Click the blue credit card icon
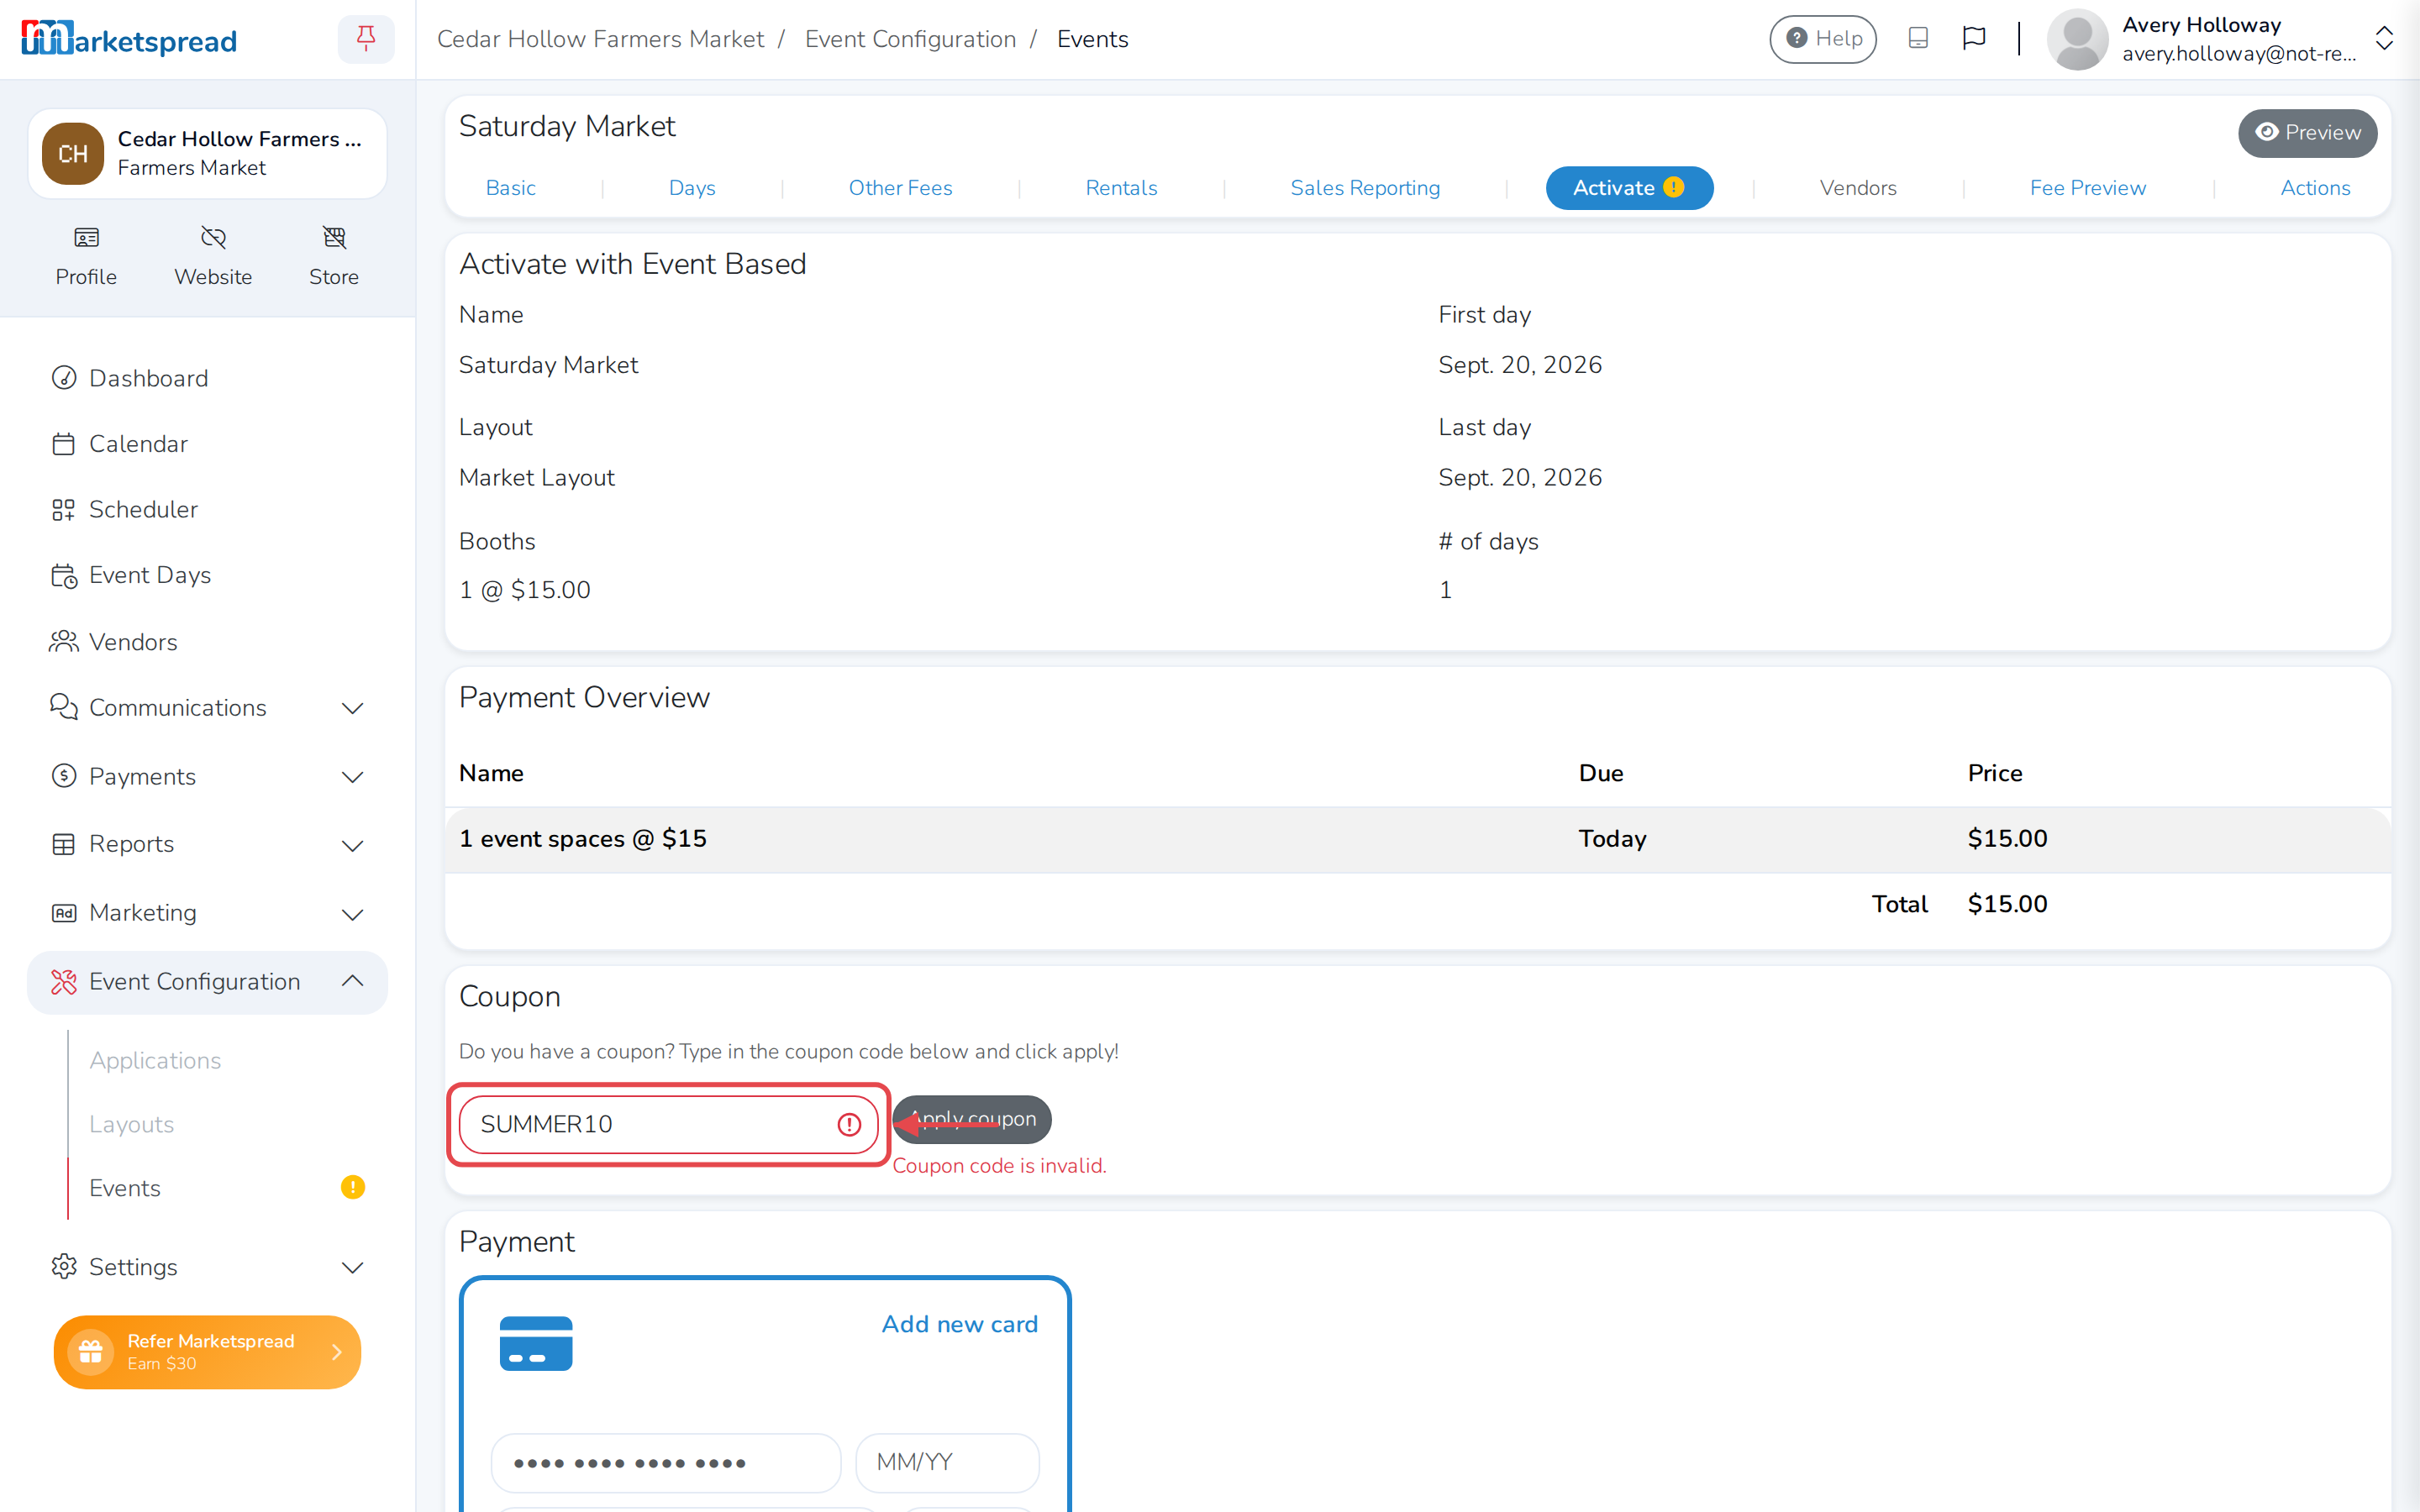2420x1512 pixels. [536, 1343]
